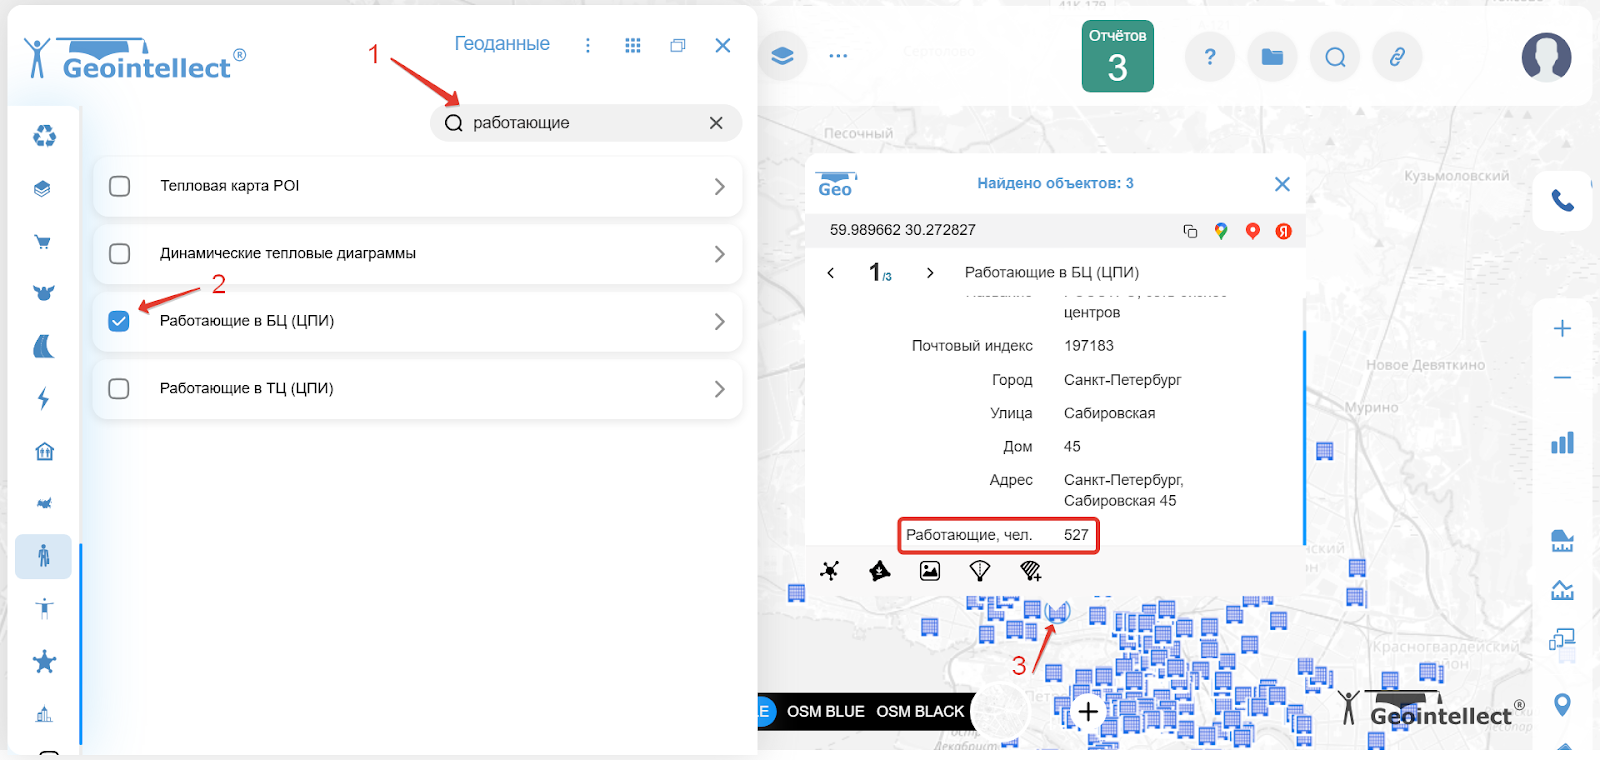The width and height of the screenshot is (1600, 760).
Task: Expand the Работающие в ТЦ (ЦПИ) arrow
Action: 719,389
